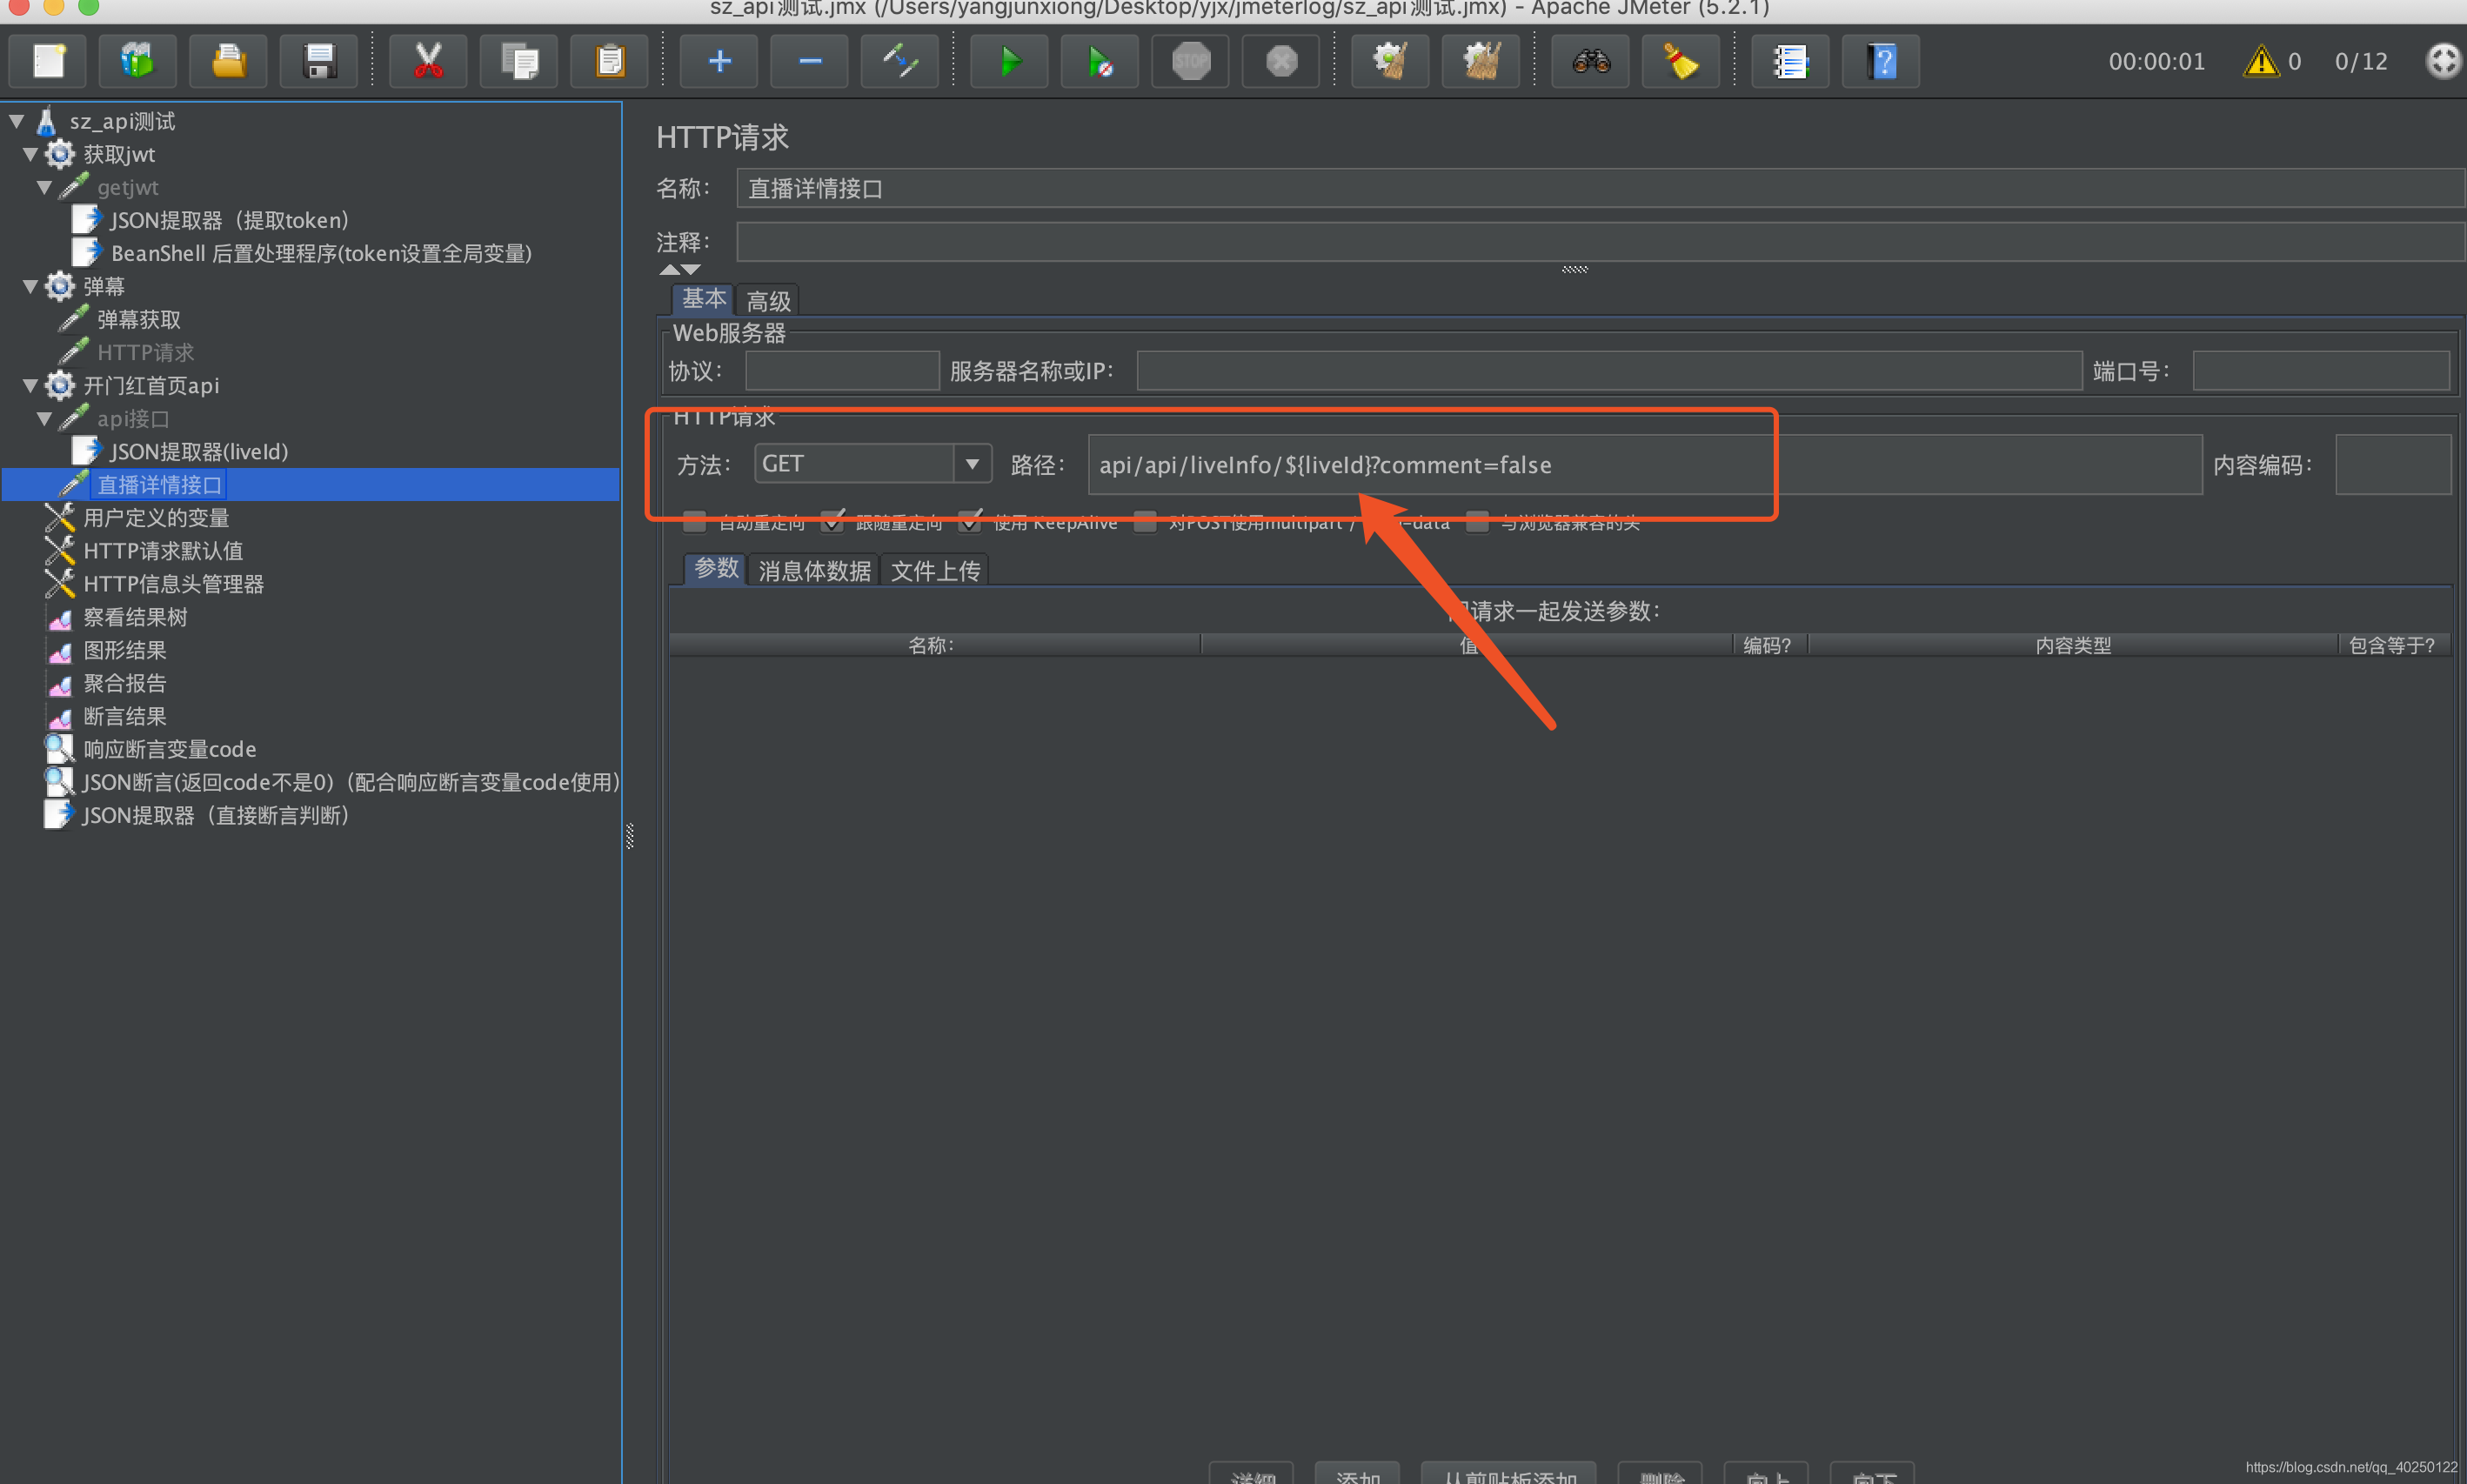Open the GET method dropdown
The width and height of the screenshot is (2467, 1484).
point(971,464)
